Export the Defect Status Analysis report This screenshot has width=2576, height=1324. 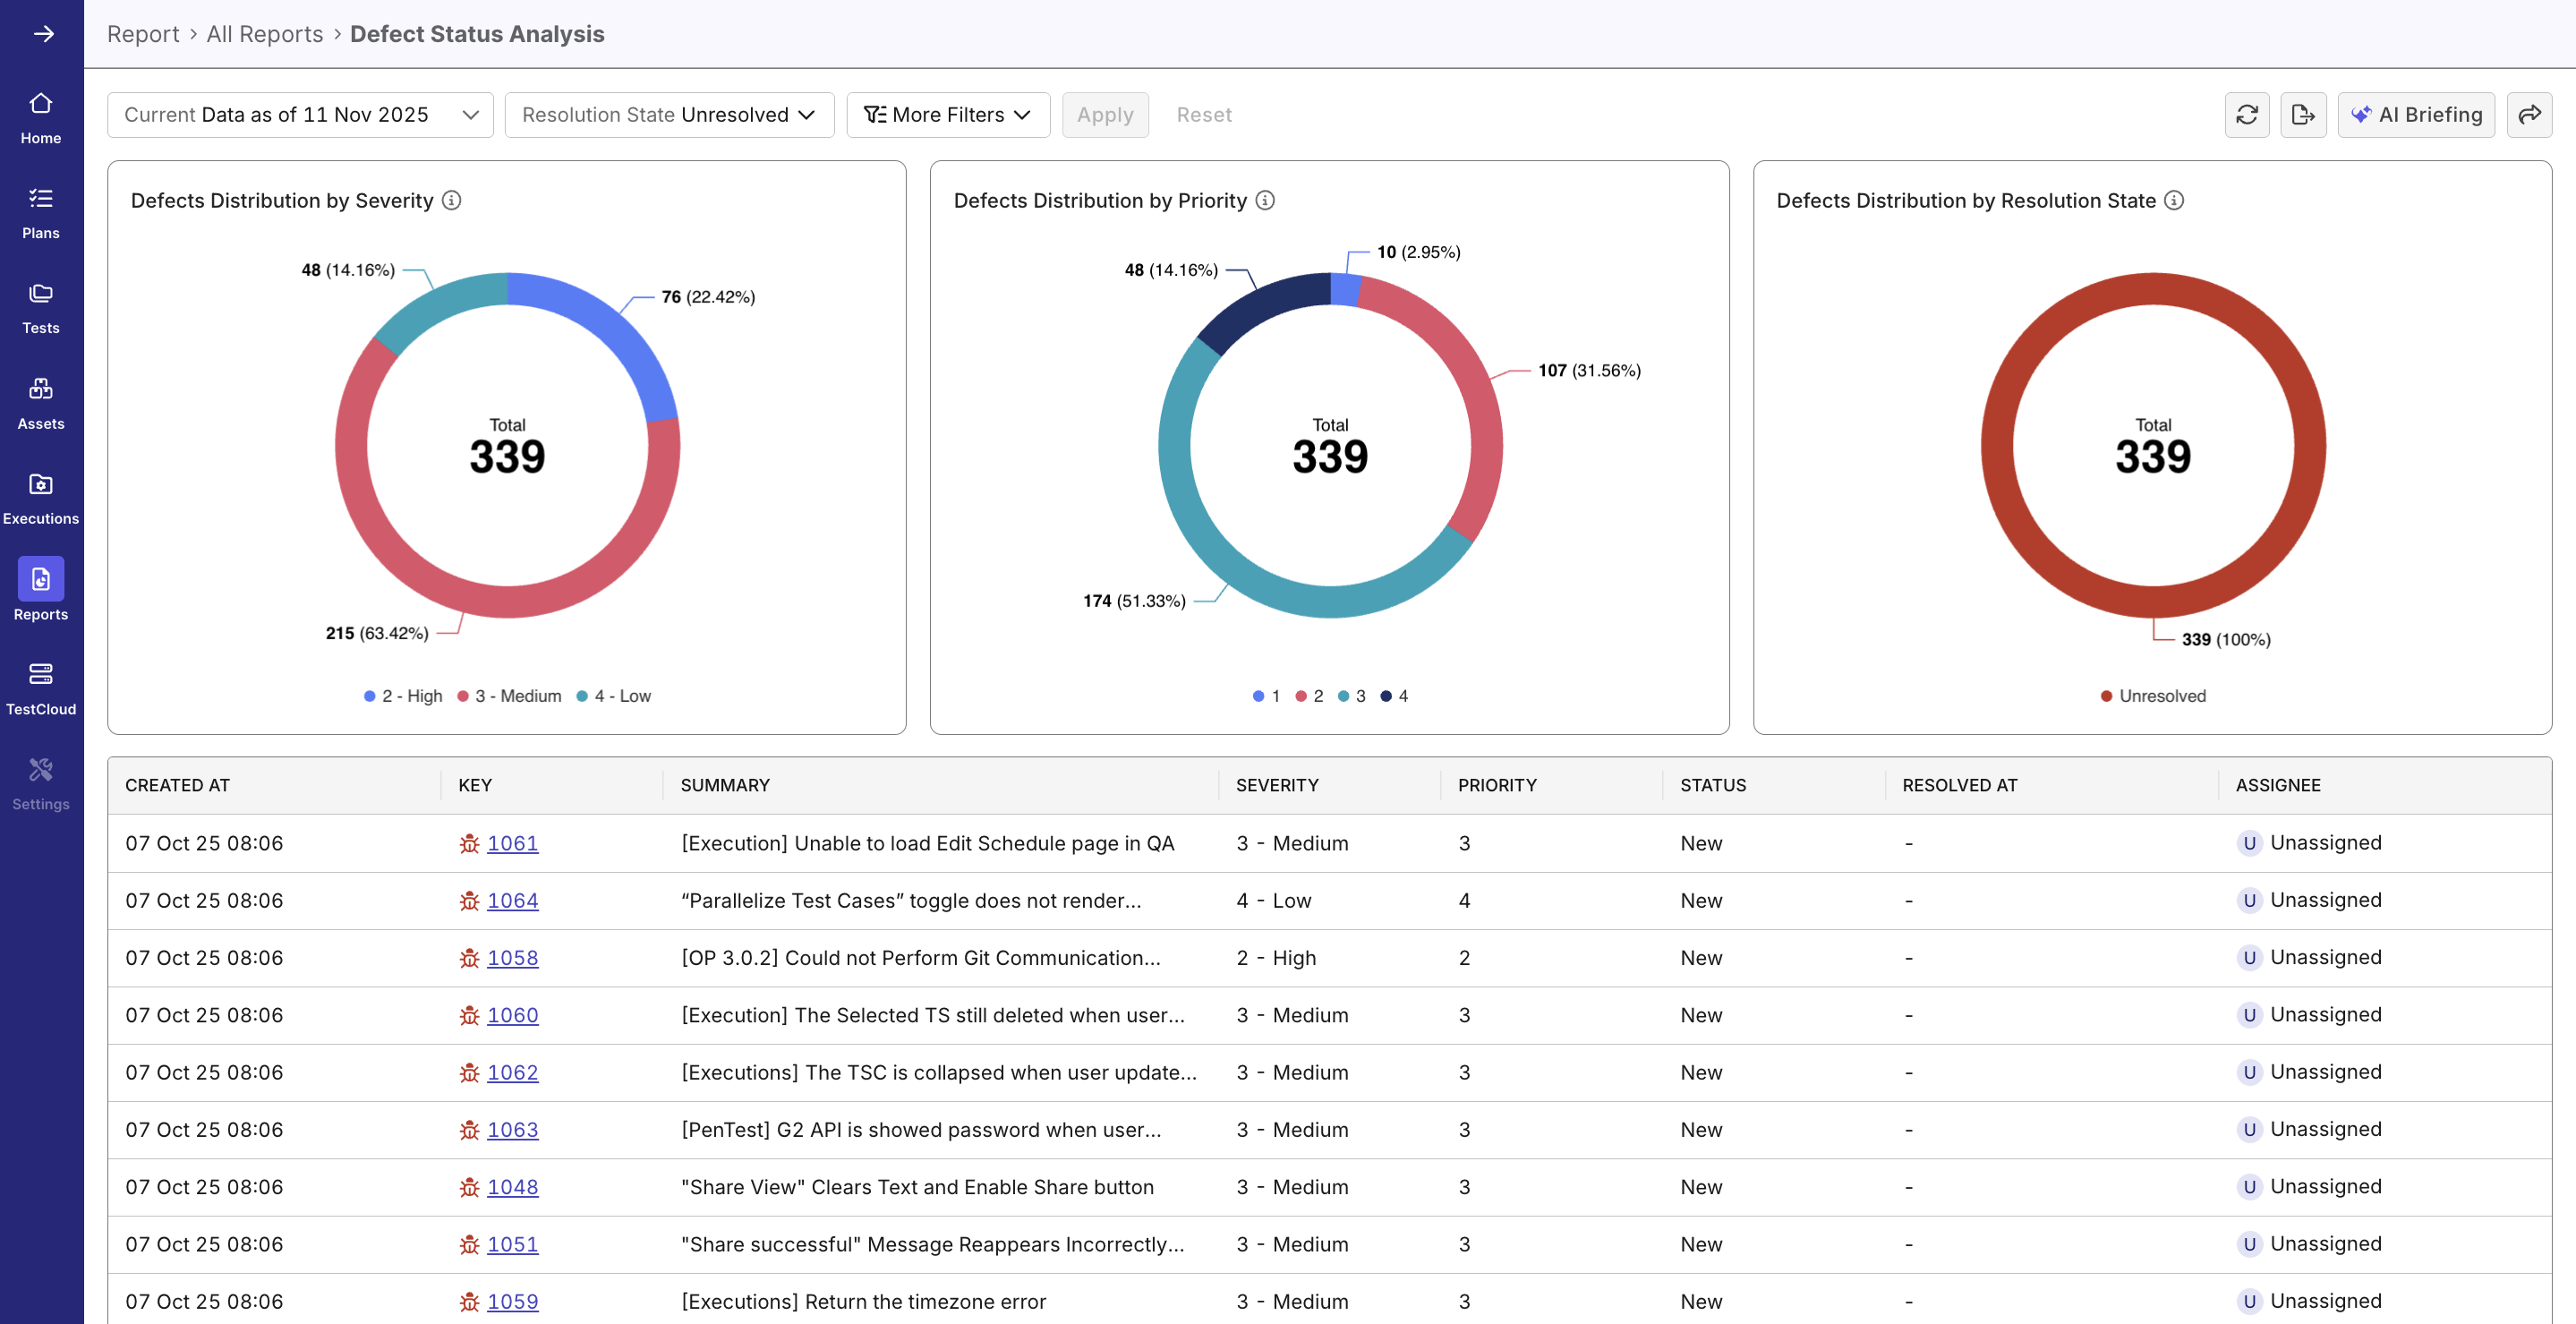click(x=2303, y=114)
